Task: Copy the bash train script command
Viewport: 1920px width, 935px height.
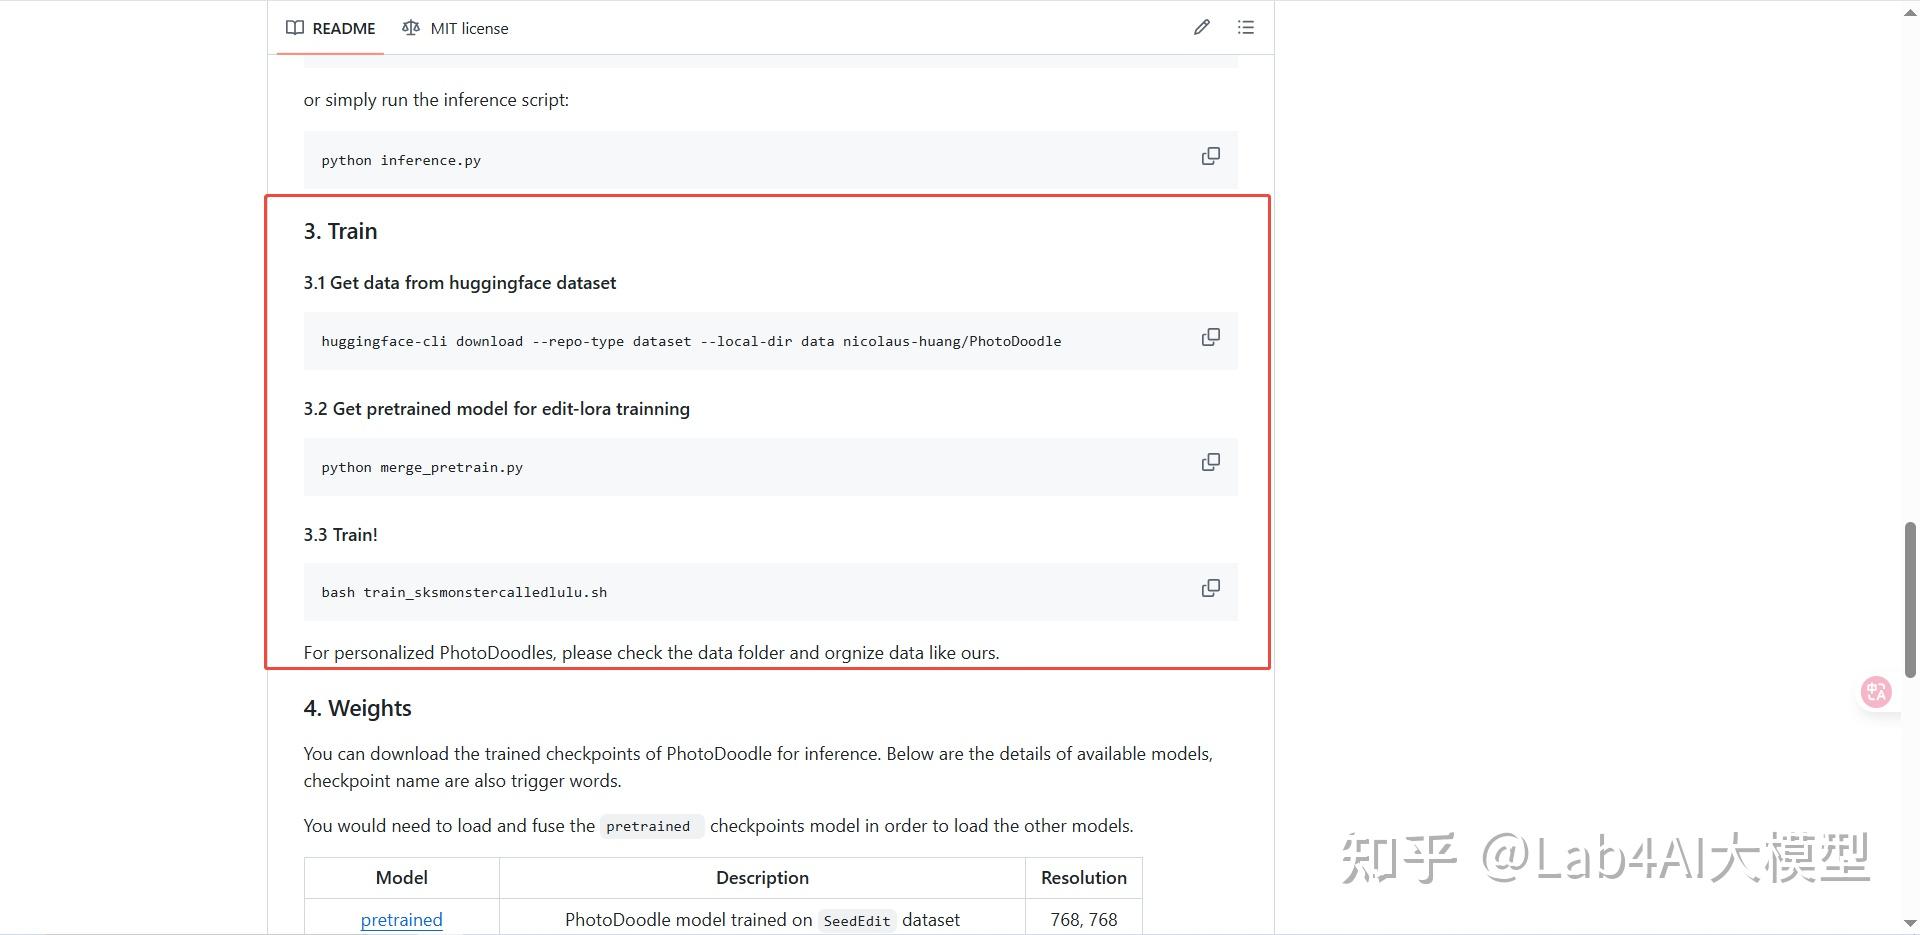Action: tap(1210, 589)
